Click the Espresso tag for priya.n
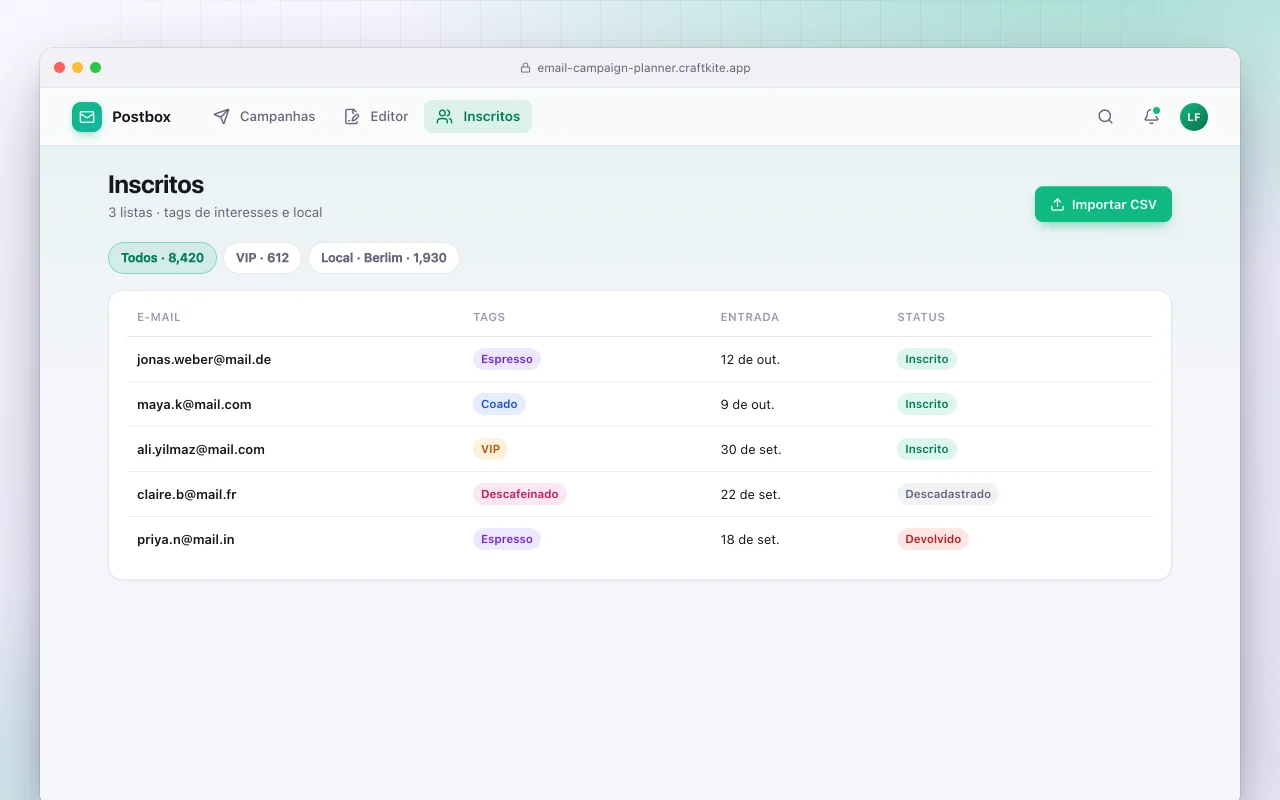The image size is (1280, 800). click(507, 539)
